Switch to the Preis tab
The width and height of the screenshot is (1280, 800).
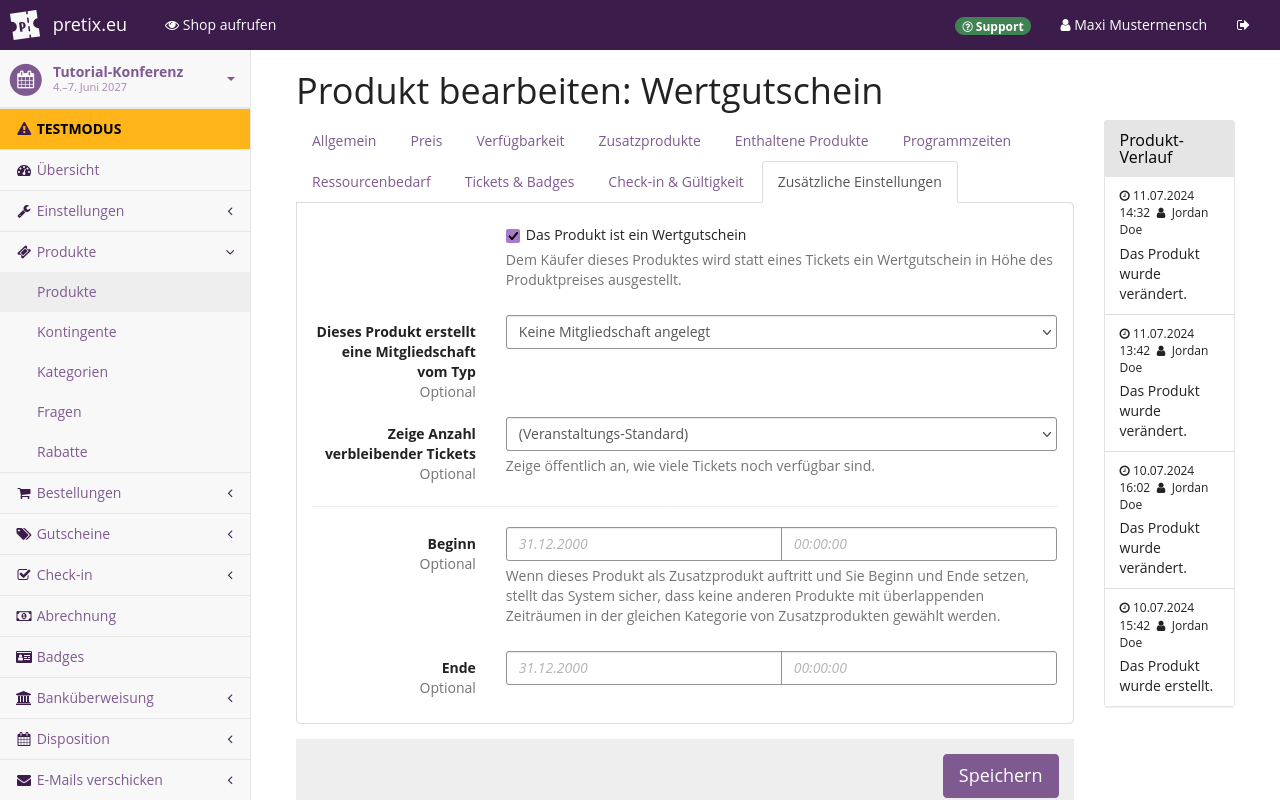(426, 141)
